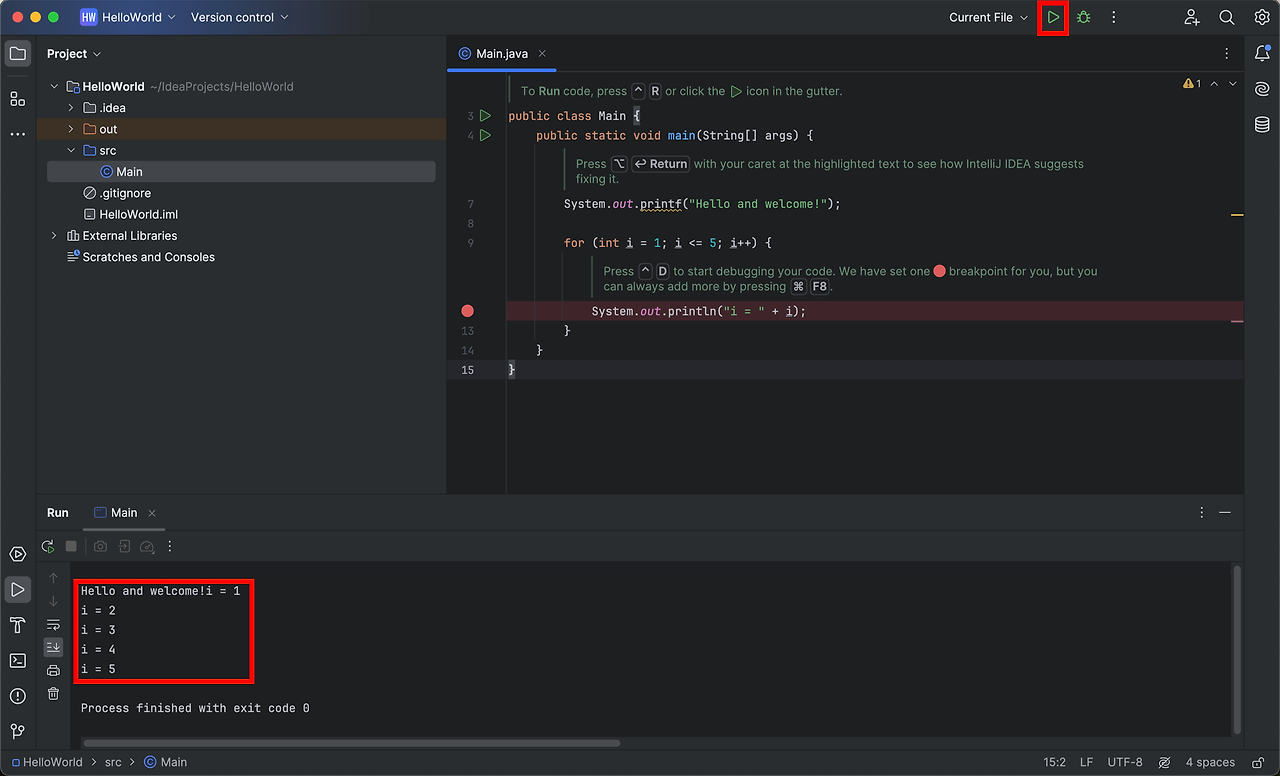This screenshot has width=1280, height=776.
Task: Click the 1 warning indicator in editor
Action: pos(1192,84)
